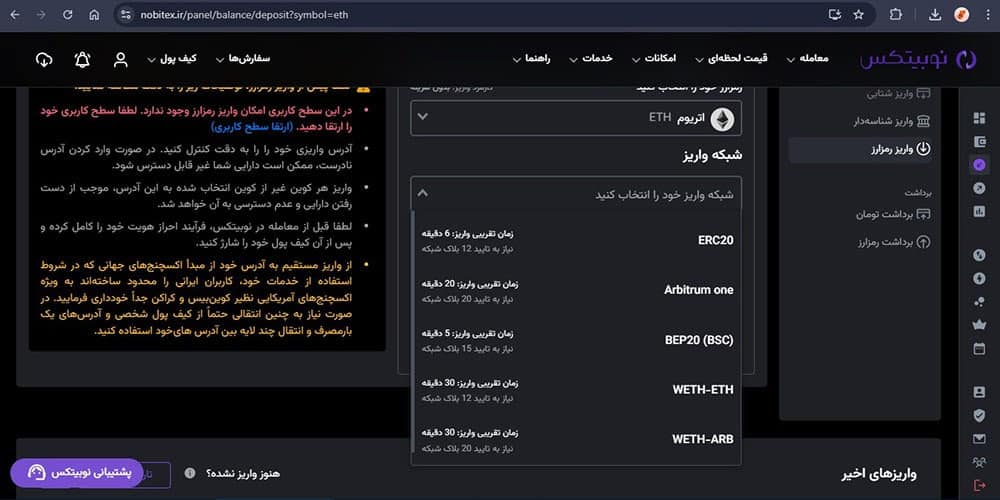Follow the ارتقا سطح کاربری link
Screen dimensions: 1000x500
click(251, 126)
